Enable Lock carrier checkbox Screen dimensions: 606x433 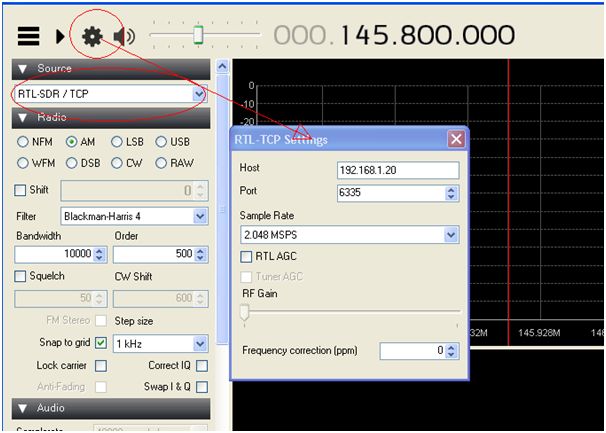[101, 366]
